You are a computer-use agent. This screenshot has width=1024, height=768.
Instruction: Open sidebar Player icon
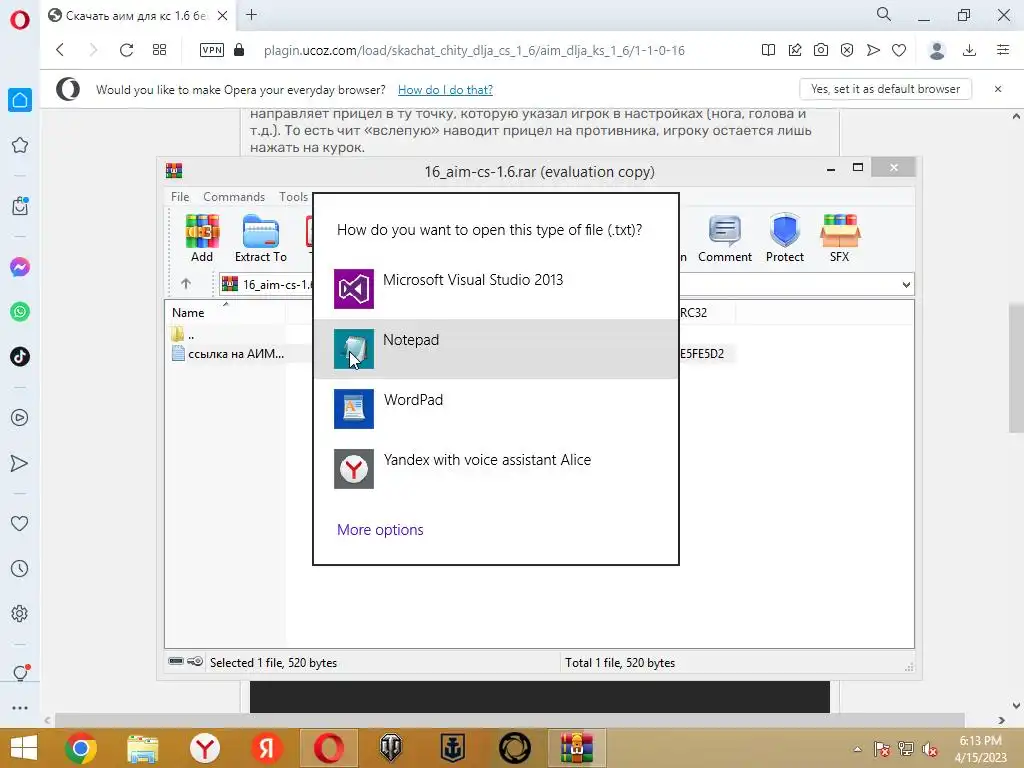tap(20, 418)
